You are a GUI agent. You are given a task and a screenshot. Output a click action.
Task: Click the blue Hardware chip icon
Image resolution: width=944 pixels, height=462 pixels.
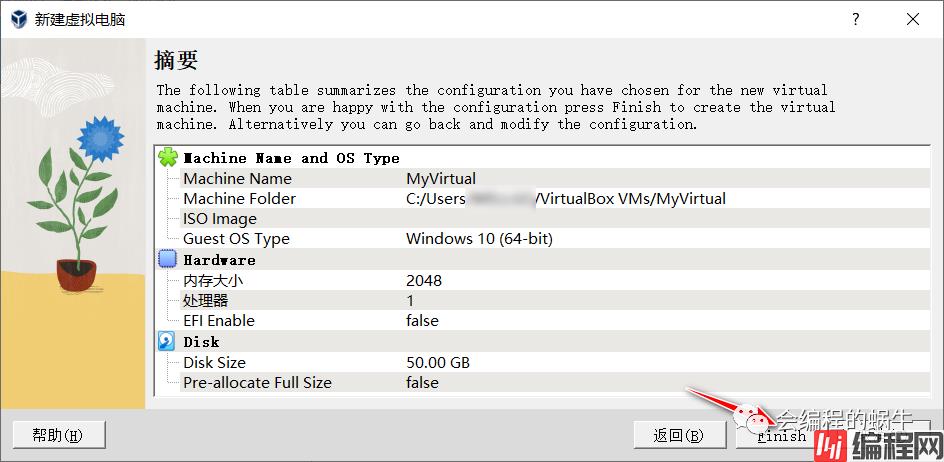pyautogui.click(x=168, y=260)
